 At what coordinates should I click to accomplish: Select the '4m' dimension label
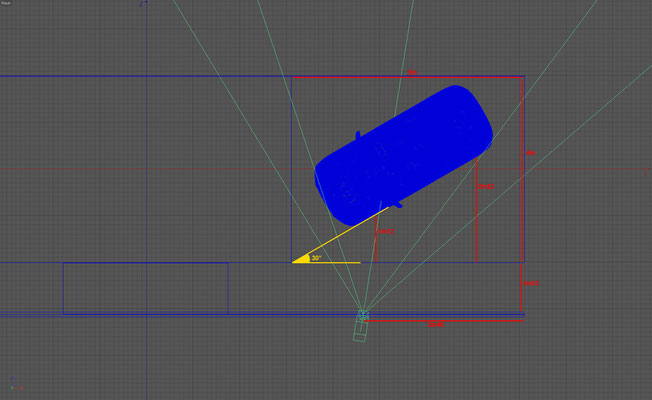pos(531,153)
